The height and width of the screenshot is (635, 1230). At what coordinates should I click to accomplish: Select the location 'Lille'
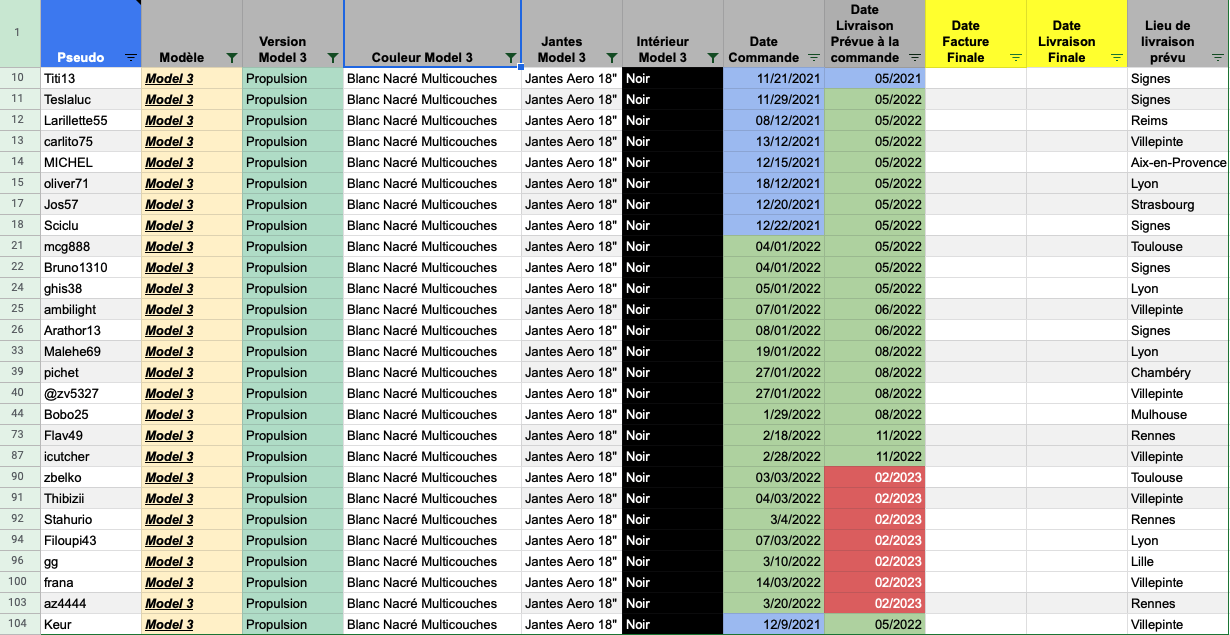click(1178, 561)
